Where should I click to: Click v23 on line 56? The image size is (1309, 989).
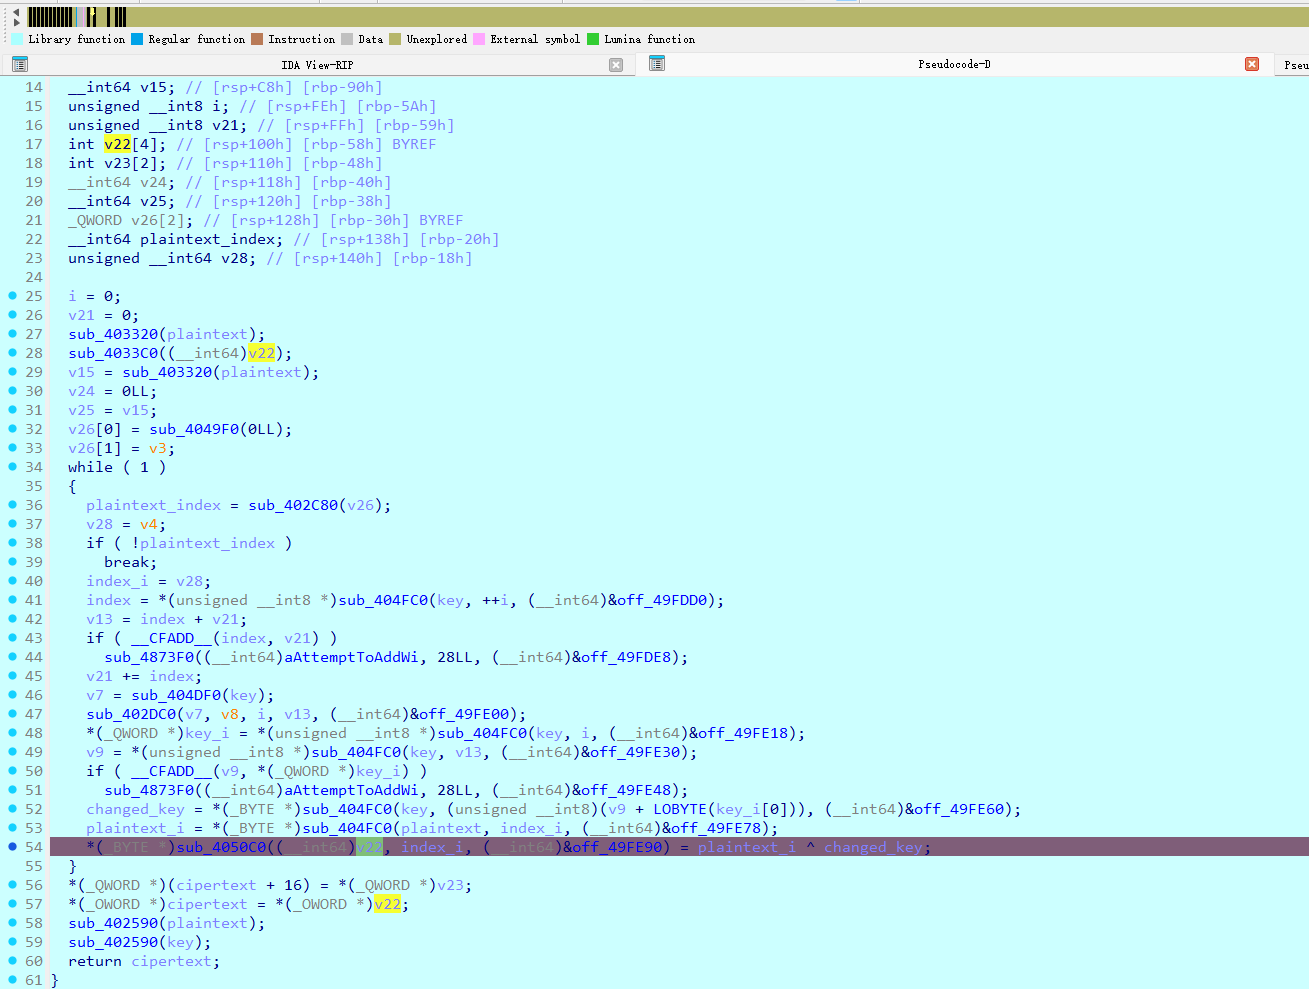click(450, 885)
